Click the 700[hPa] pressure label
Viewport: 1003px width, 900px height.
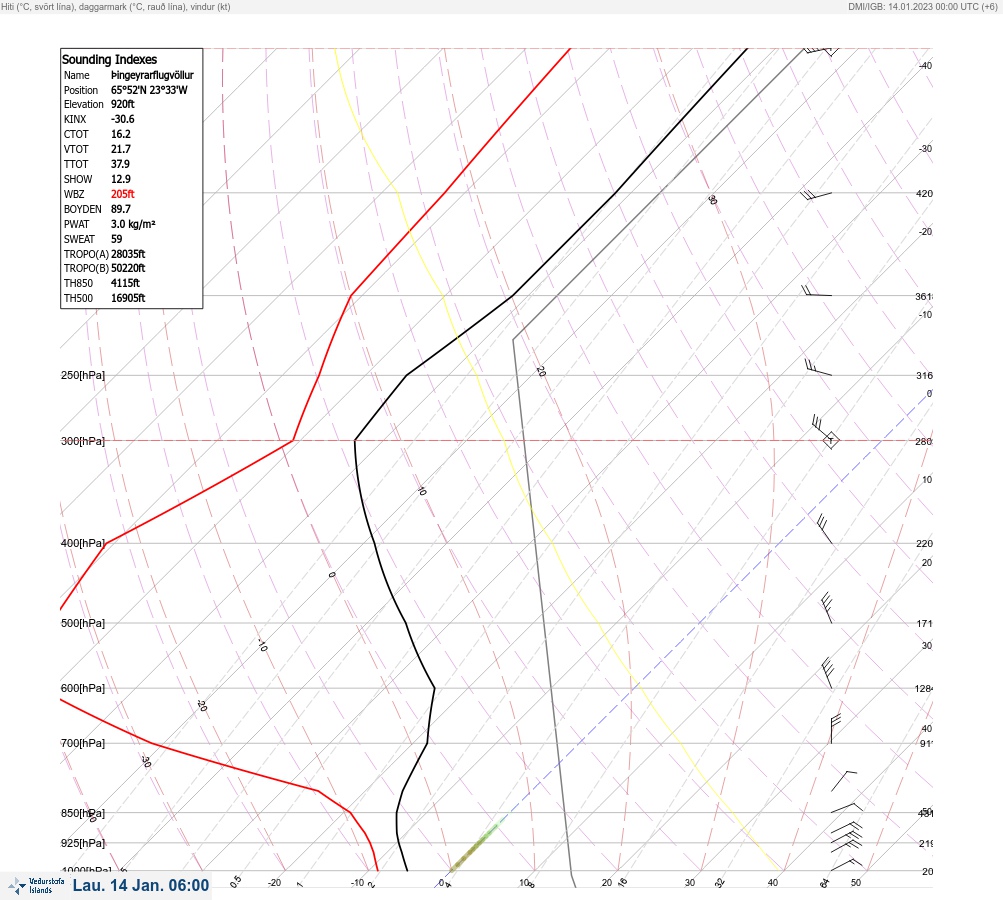coord(83,743)
